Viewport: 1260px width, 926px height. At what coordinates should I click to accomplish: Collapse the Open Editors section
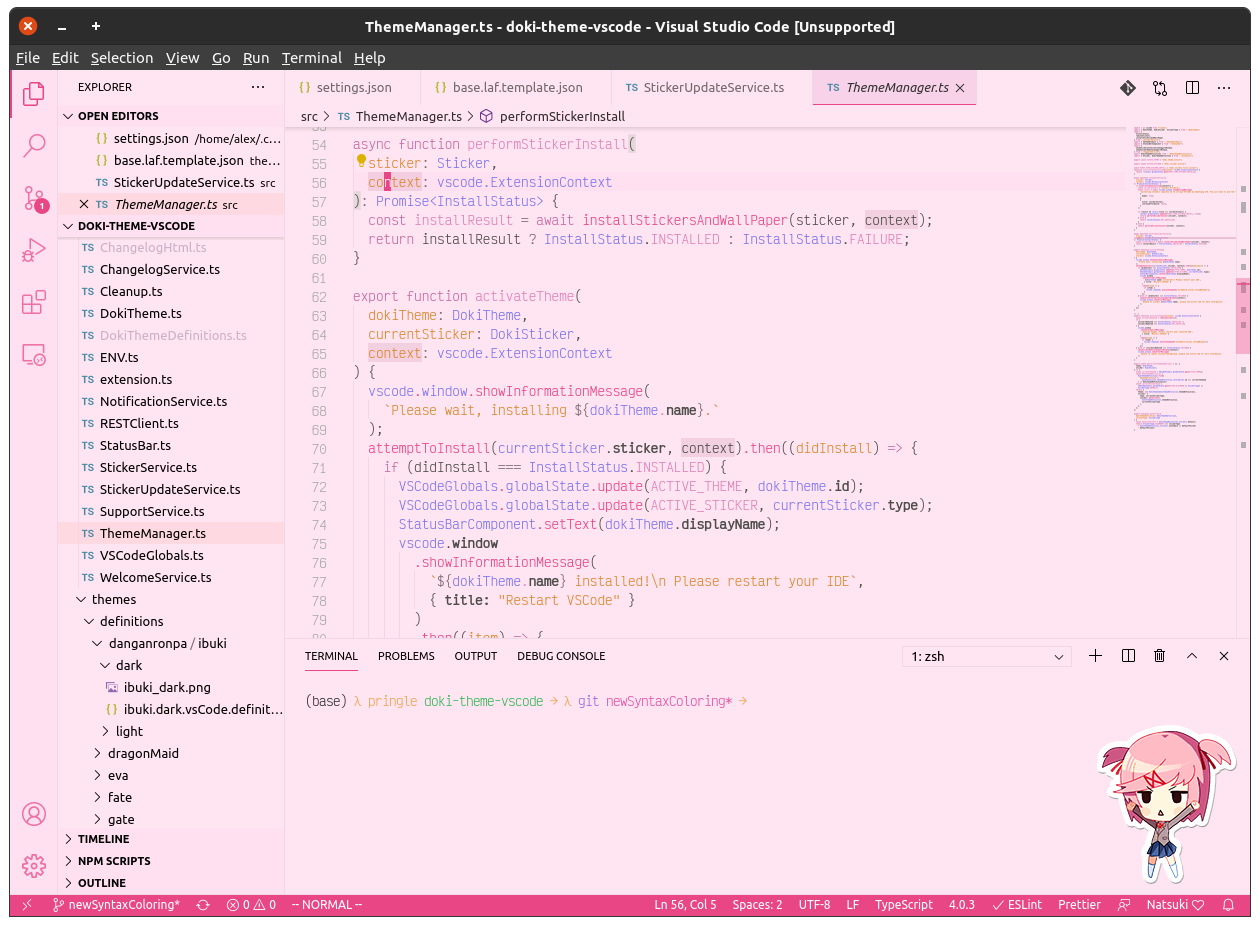point(171,116)
